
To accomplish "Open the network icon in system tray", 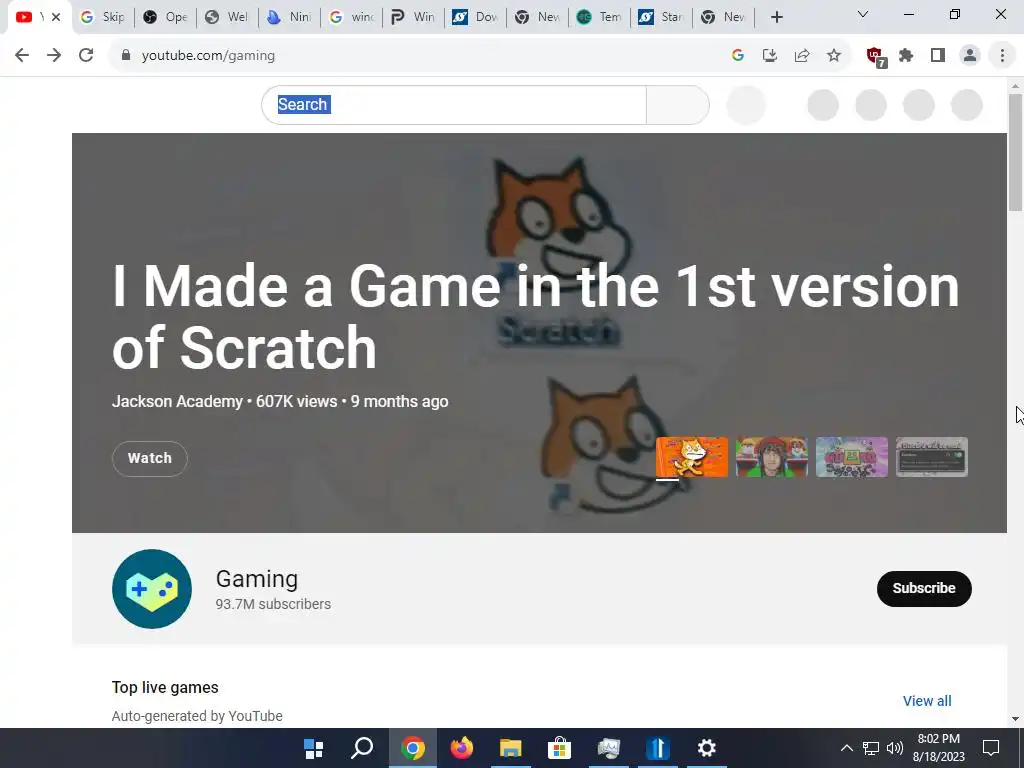I will 871,748.
